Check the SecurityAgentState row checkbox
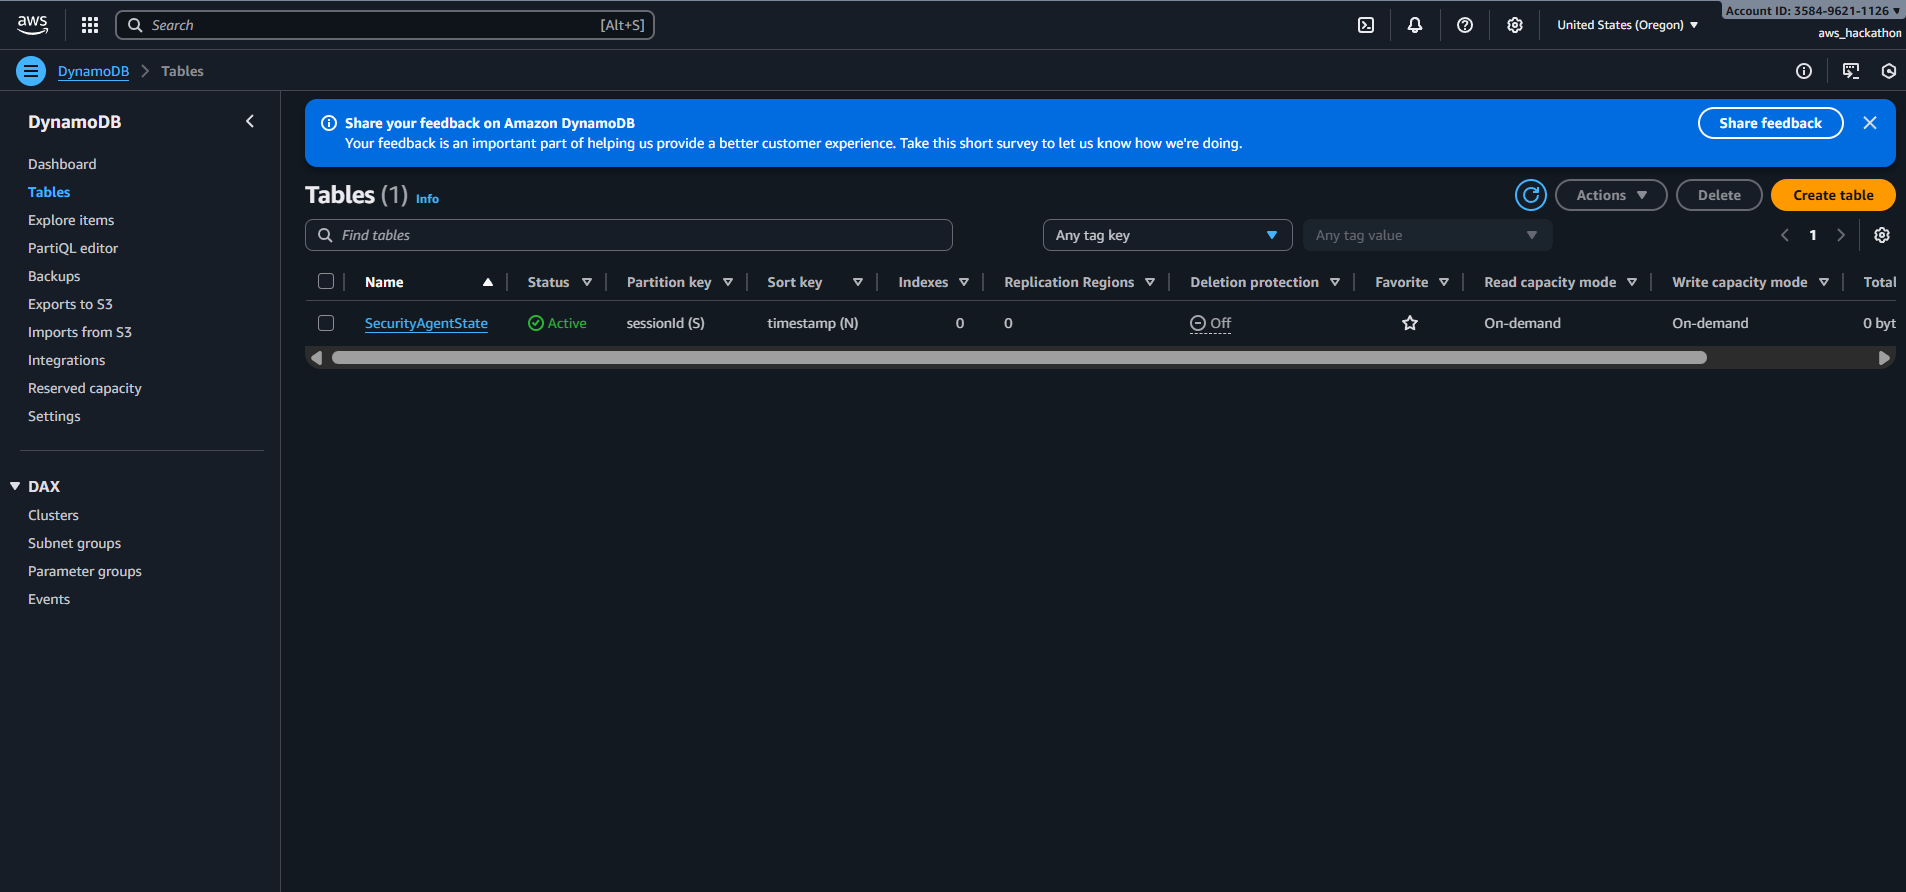The image size is (1906, 892). tap(326, 323)
